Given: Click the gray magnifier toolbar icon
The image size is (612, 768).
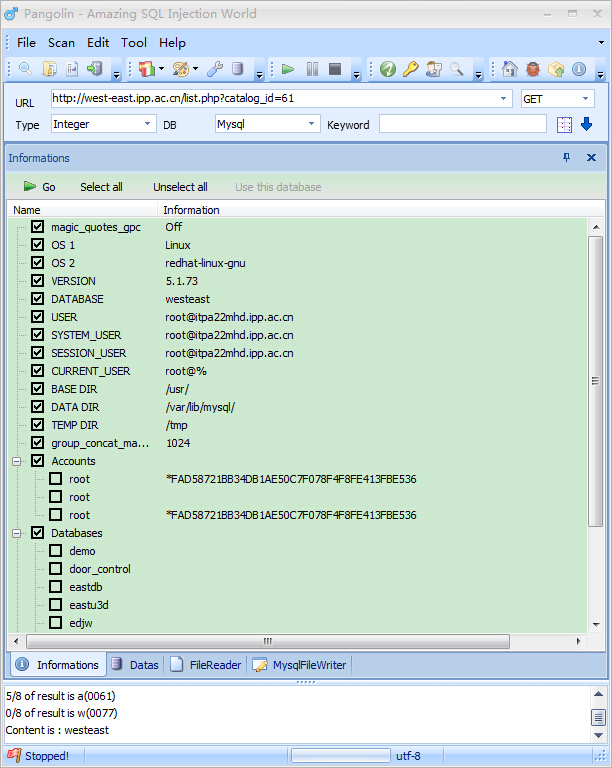Looking at the screenshot, I should point(457,69).
